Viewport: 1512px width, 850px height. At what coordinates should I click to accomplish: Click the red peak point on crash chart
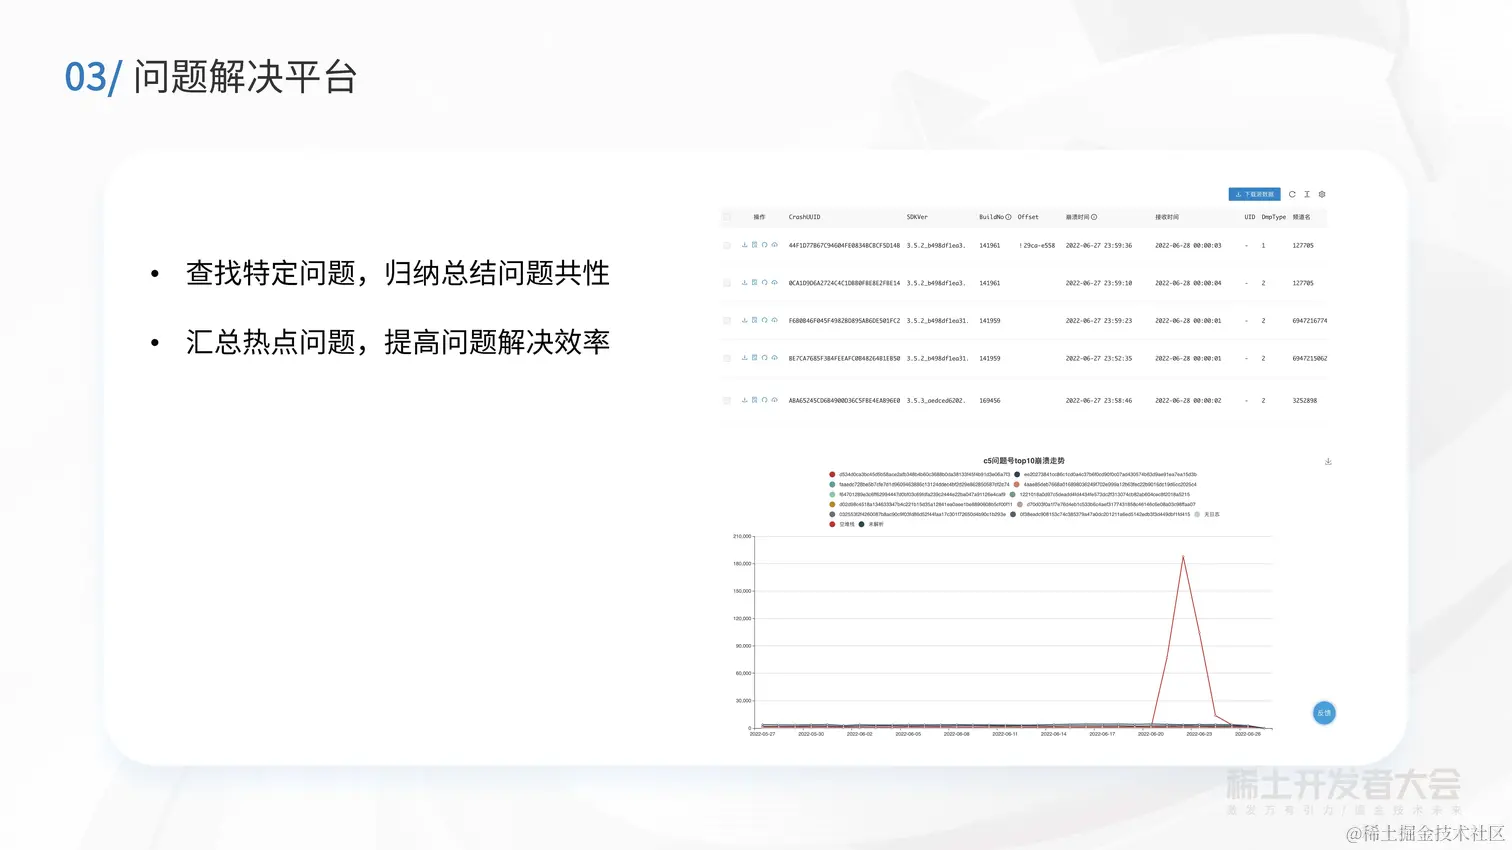[1183, 556]
